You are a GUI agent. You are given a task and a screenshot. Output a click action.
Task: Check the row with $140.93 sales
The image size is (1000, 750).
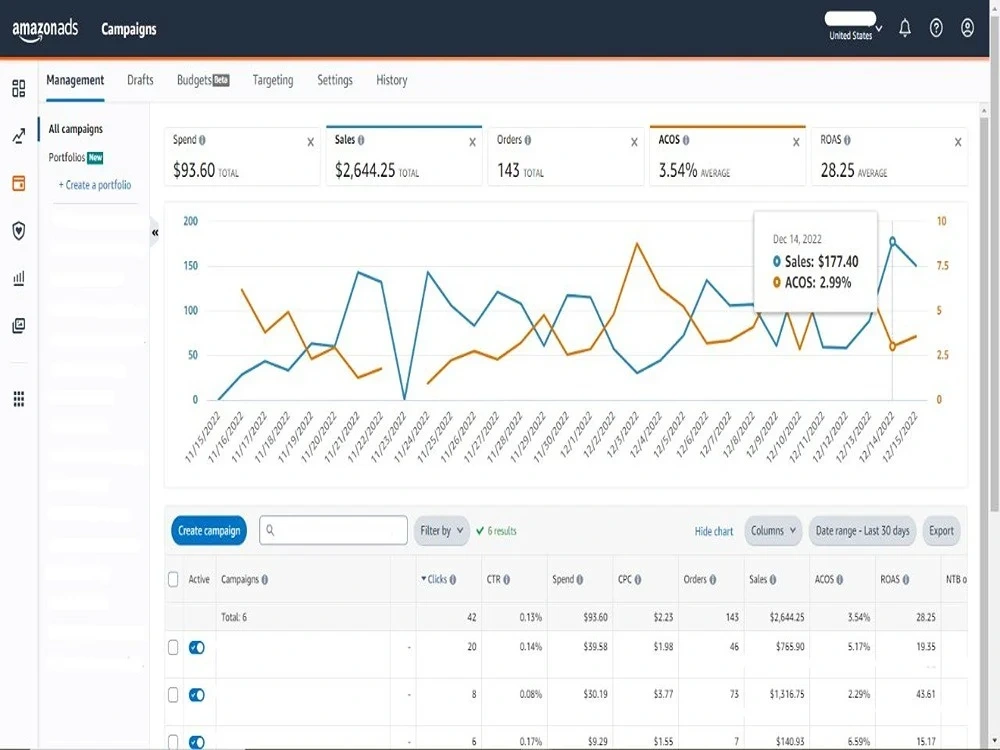173,742
